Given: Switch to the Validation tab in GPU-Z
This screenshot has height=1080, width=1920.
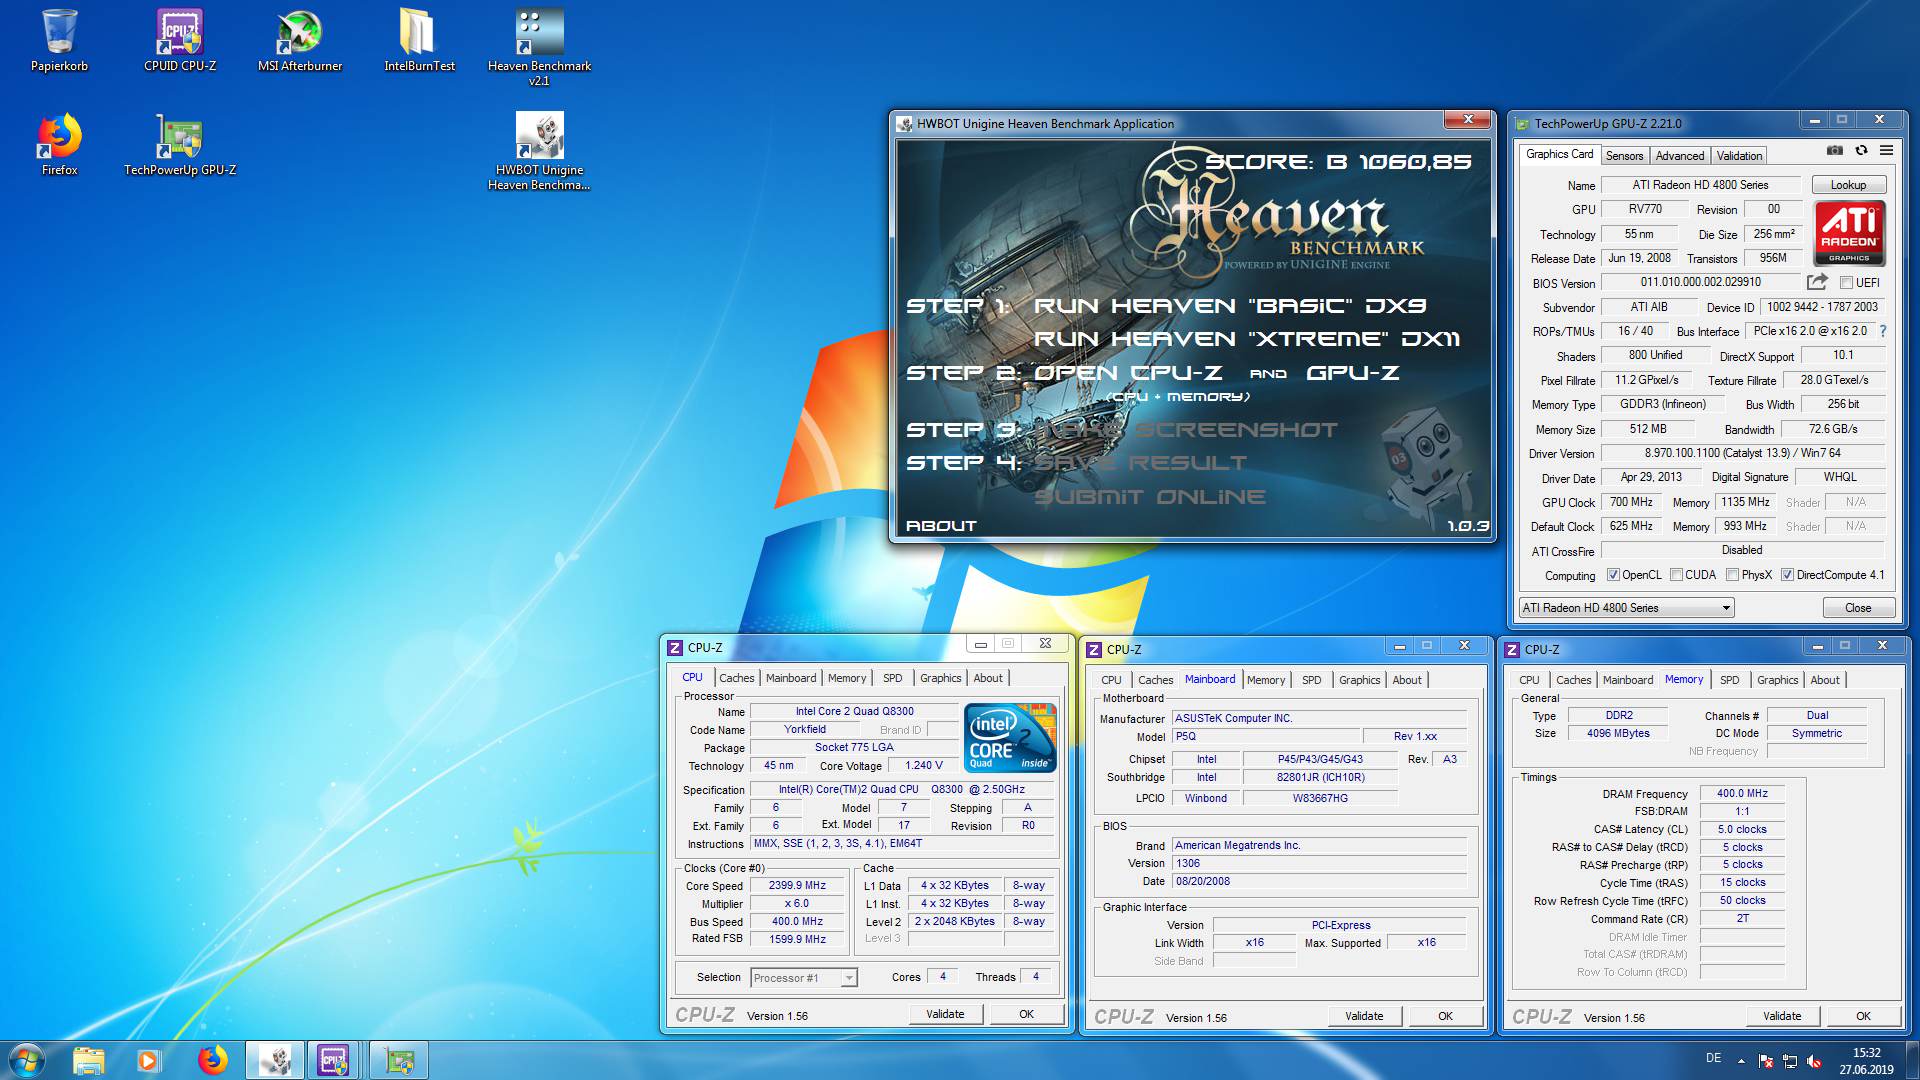Looking at the screenshot, I should [x=1739, y=156].
